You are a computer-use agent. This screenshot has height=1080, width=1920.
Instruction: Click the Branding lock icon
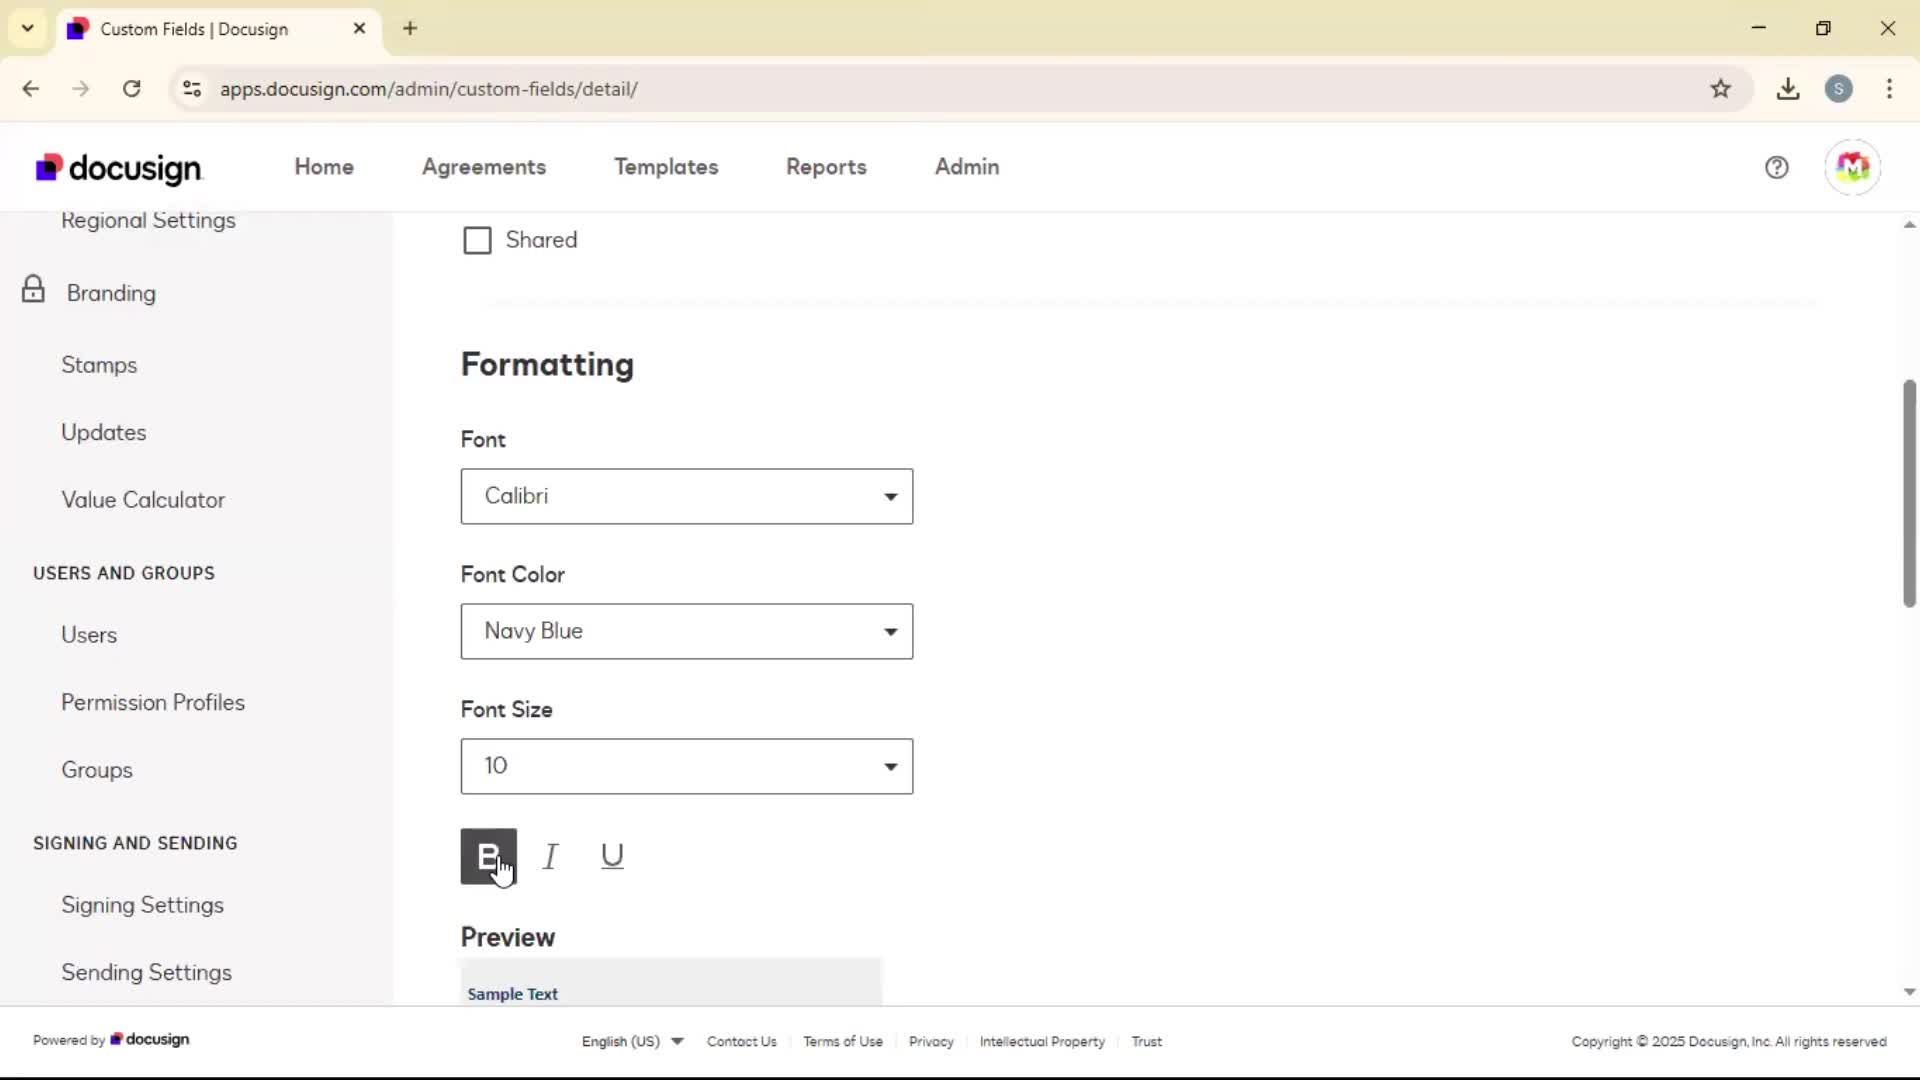click(x=33, y=289)
